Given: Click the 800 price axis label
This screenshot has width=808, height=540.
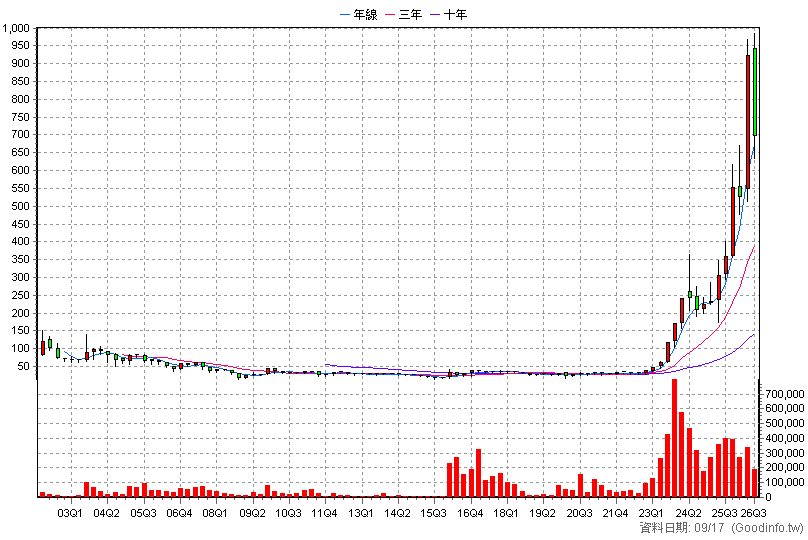Looking at the screenshot, I should [21, 99].
